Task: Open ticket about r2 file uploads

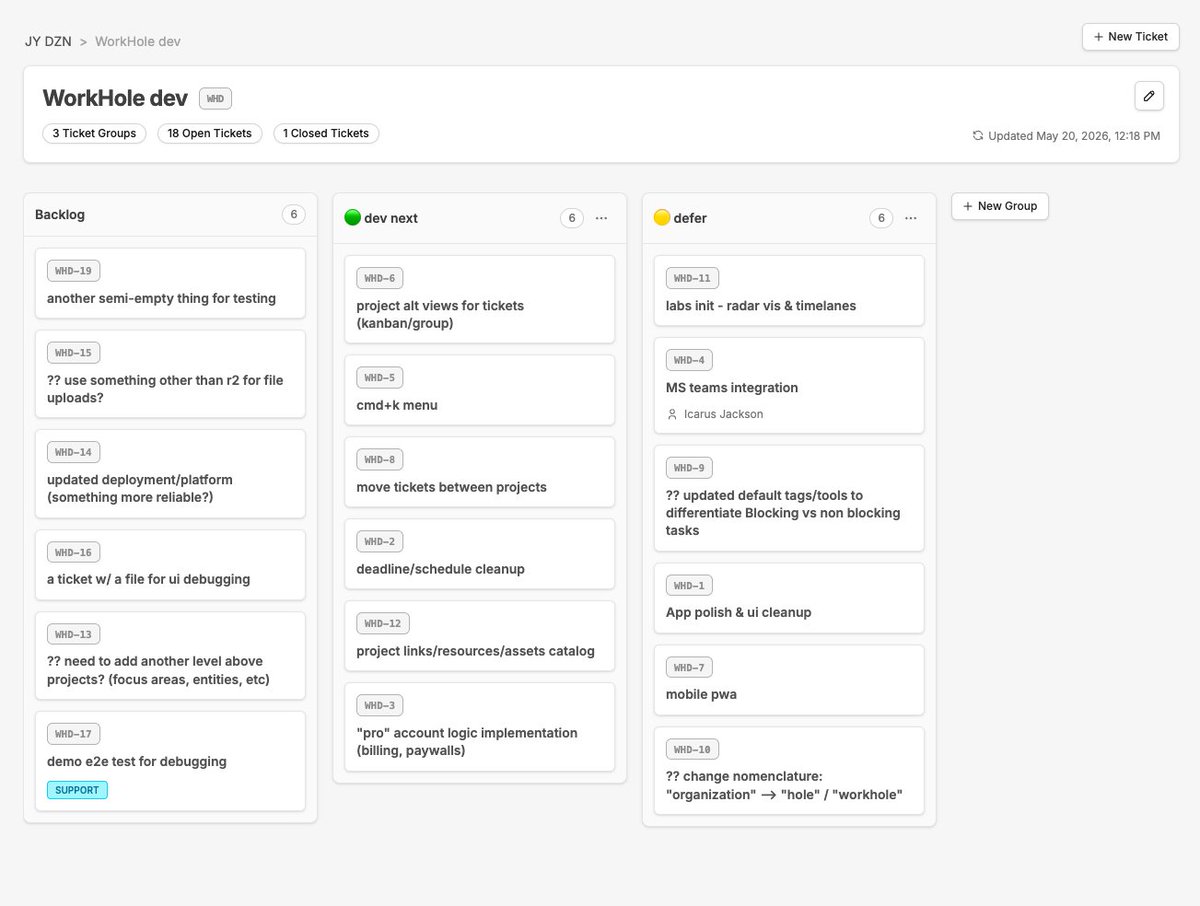Action: click(x=170, y=374)
